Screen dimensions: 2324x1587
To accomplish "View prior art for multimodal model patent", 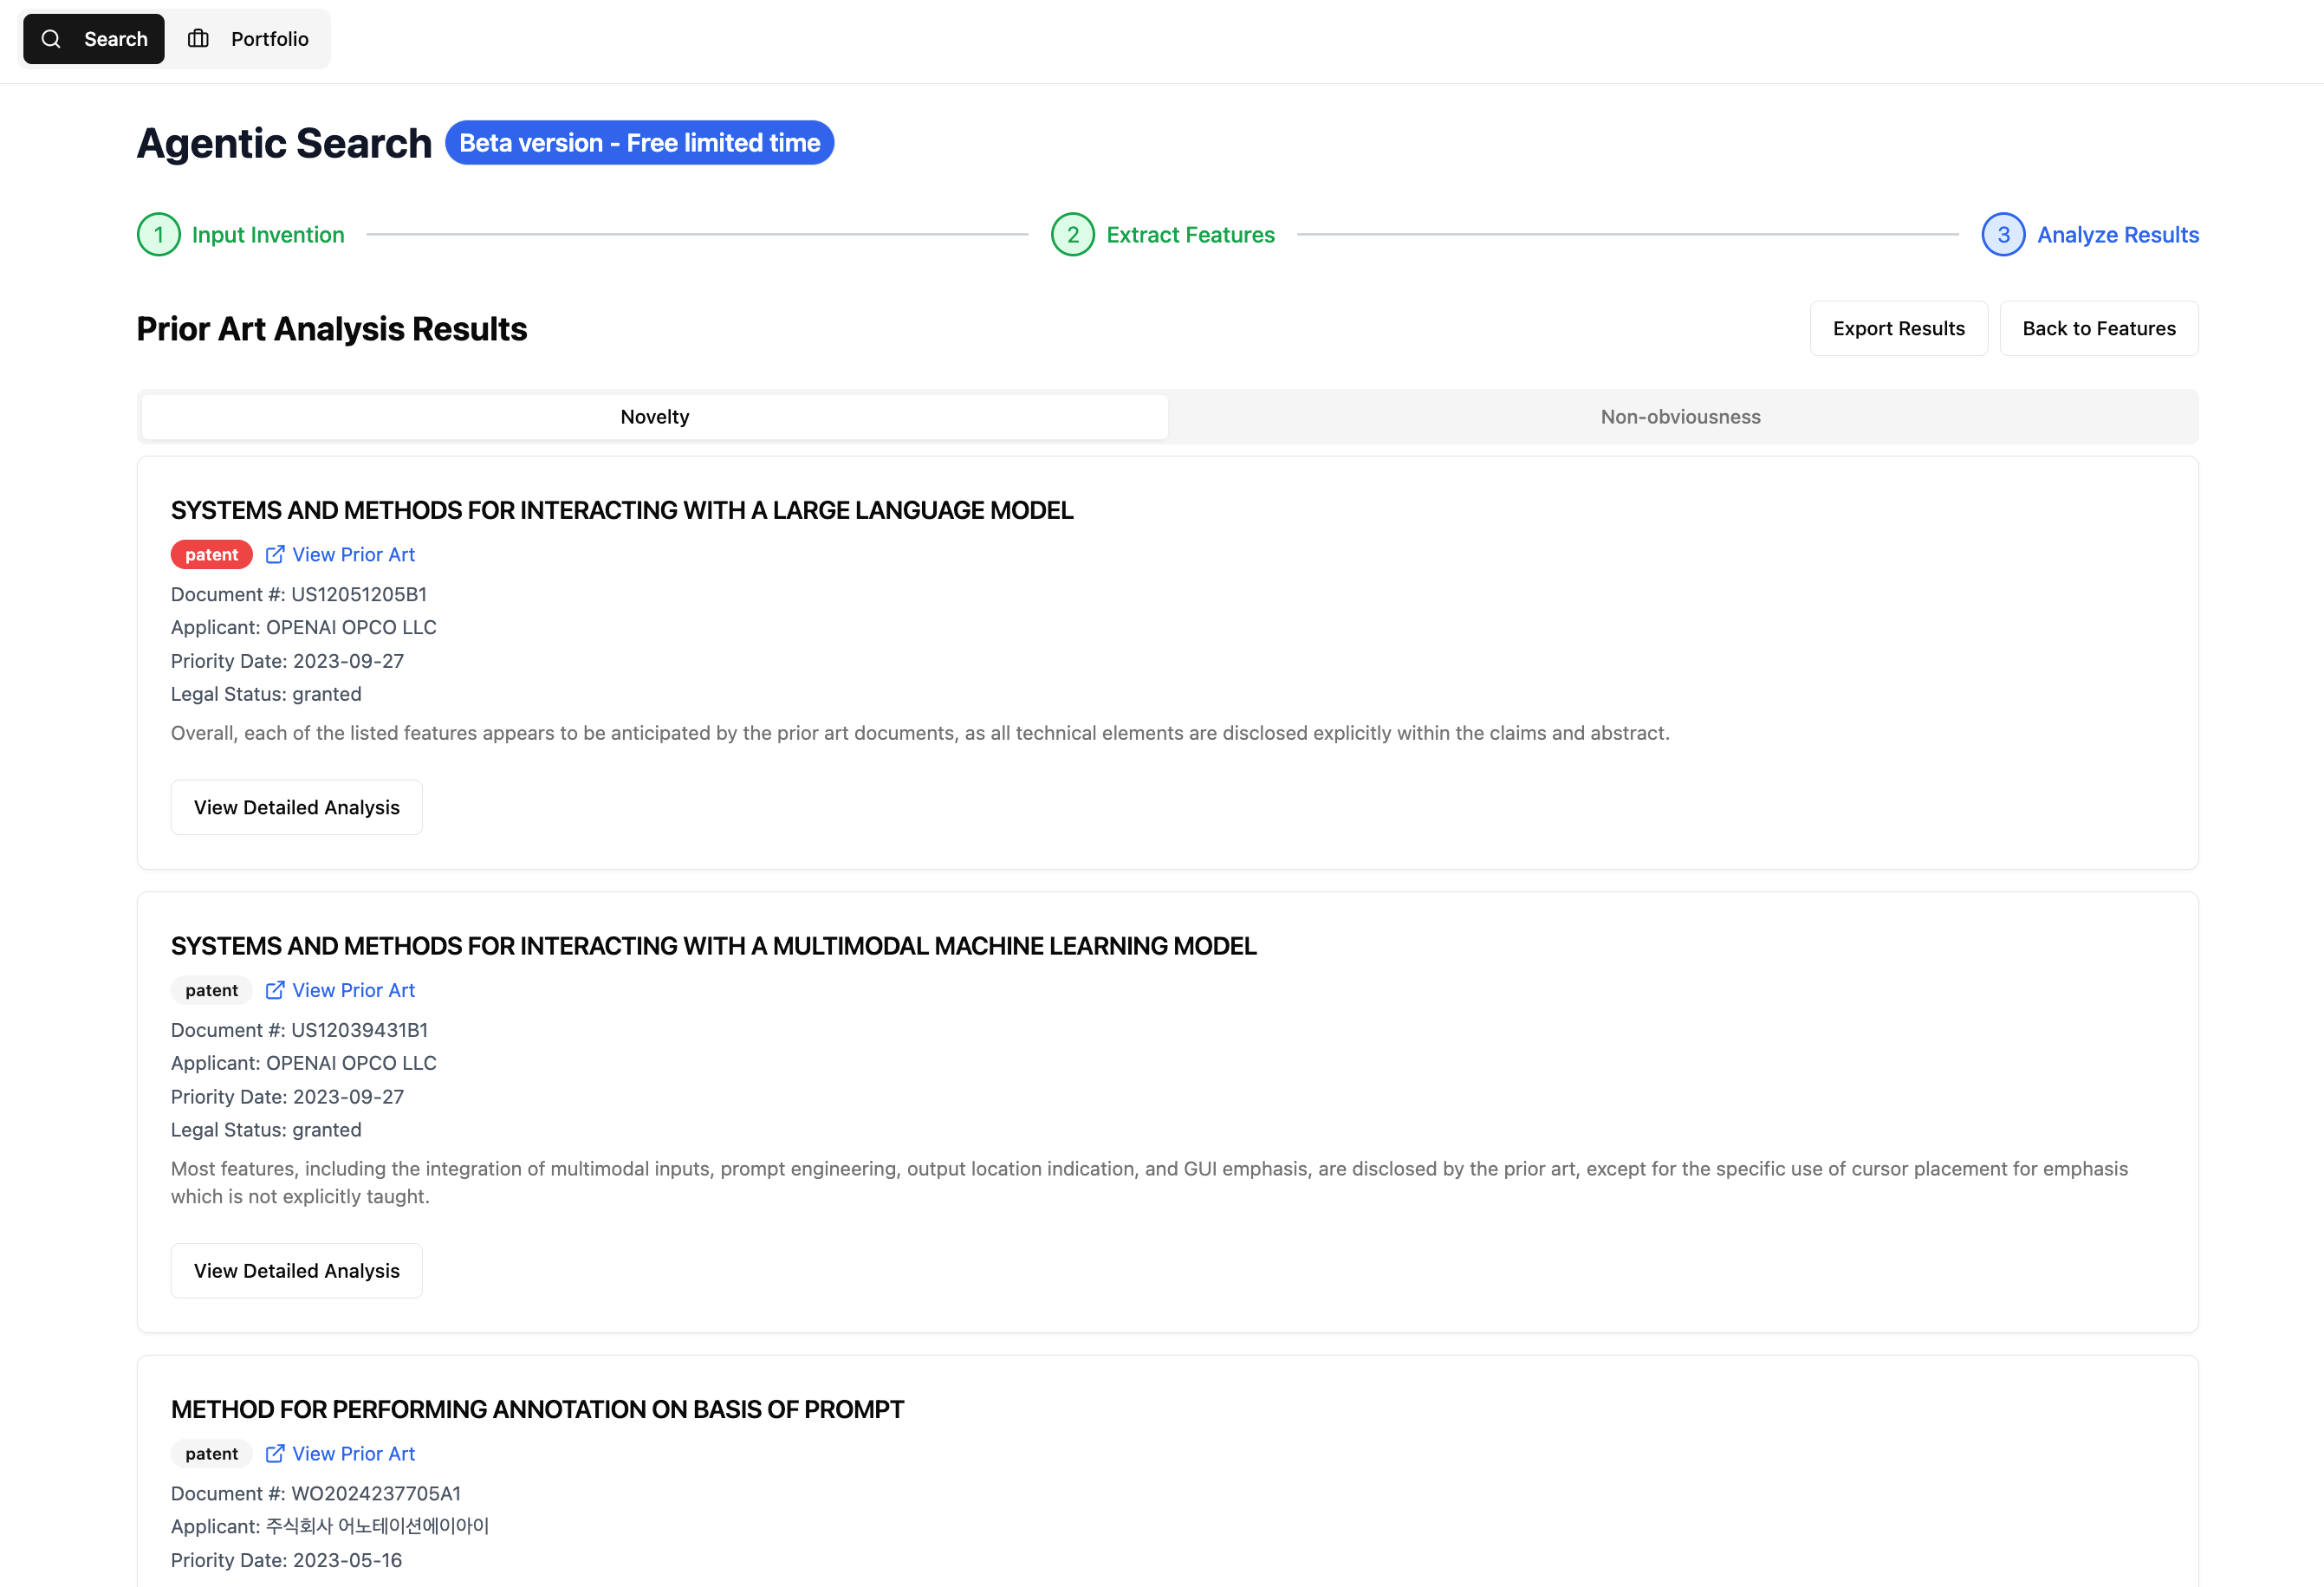I will pyautogui.click(x=353, y=991).
